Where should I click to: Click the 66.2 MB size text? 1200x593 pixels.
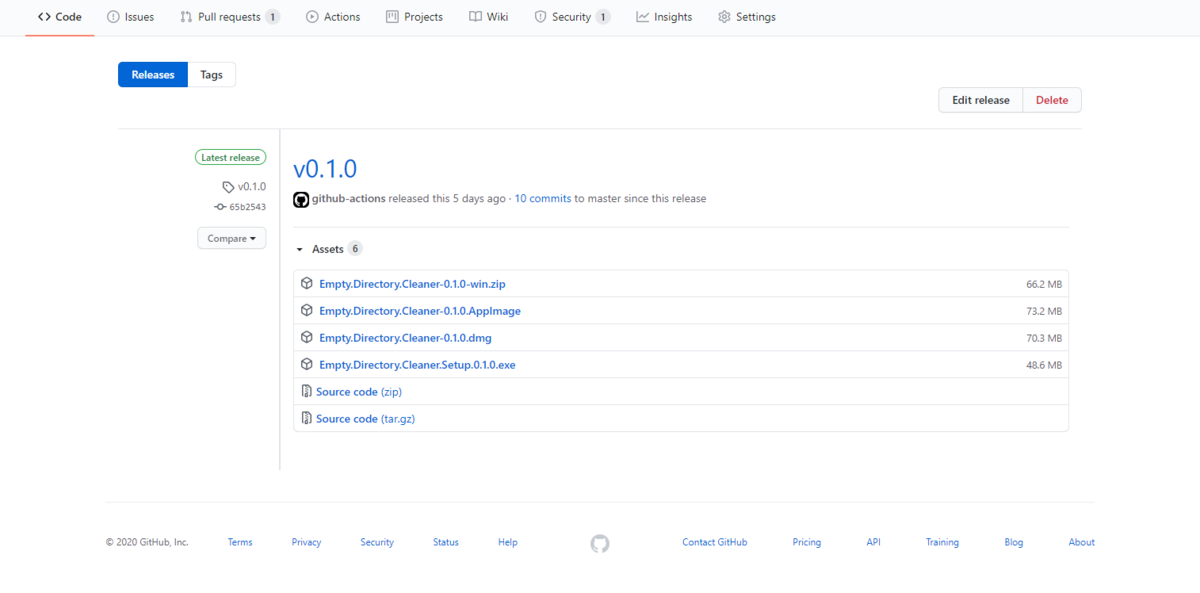1044,285
